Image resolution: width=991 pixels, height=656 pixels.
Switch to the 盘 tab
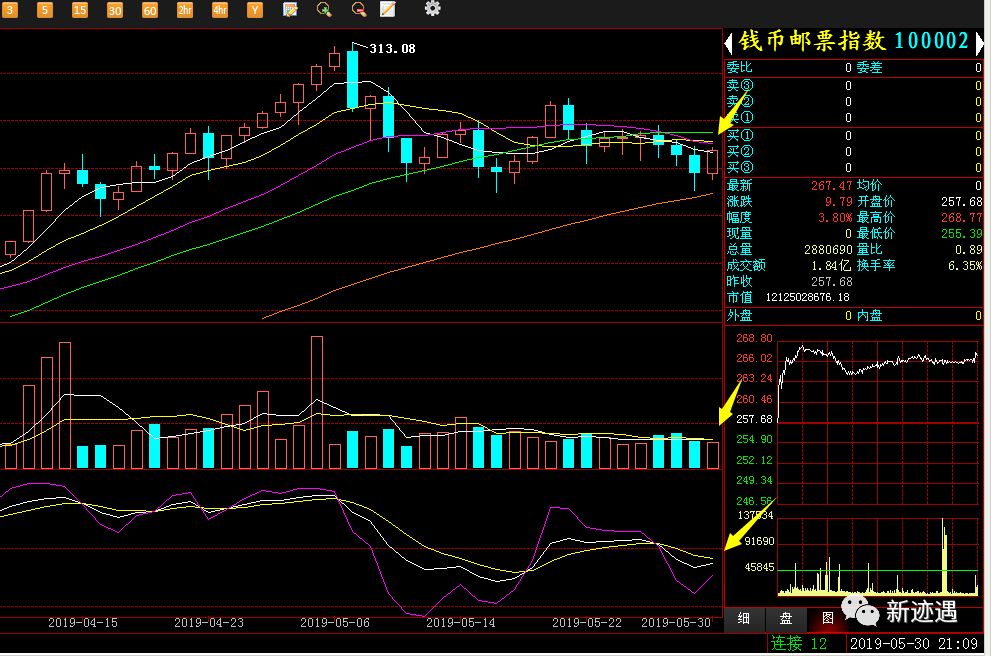tap(786, 618)
